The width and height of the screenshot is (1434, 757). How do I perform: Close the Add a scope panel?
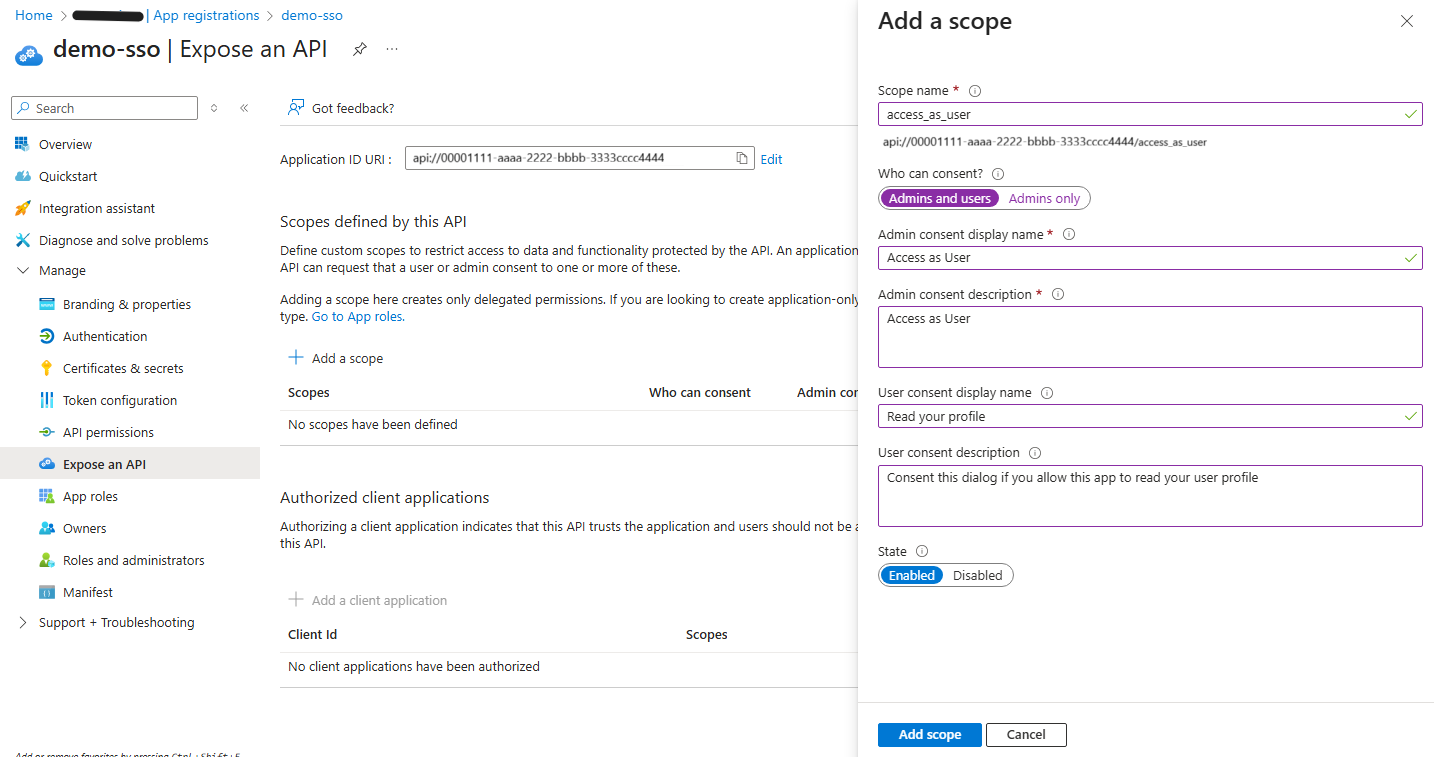click(x=1406, y=20)
